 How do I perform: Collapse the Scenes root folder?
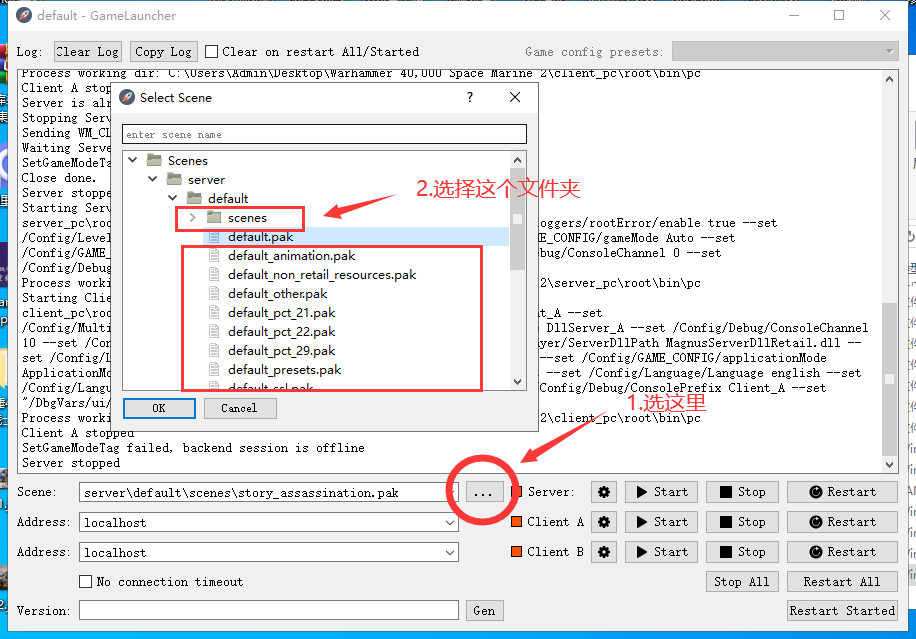tap(133, 160)
